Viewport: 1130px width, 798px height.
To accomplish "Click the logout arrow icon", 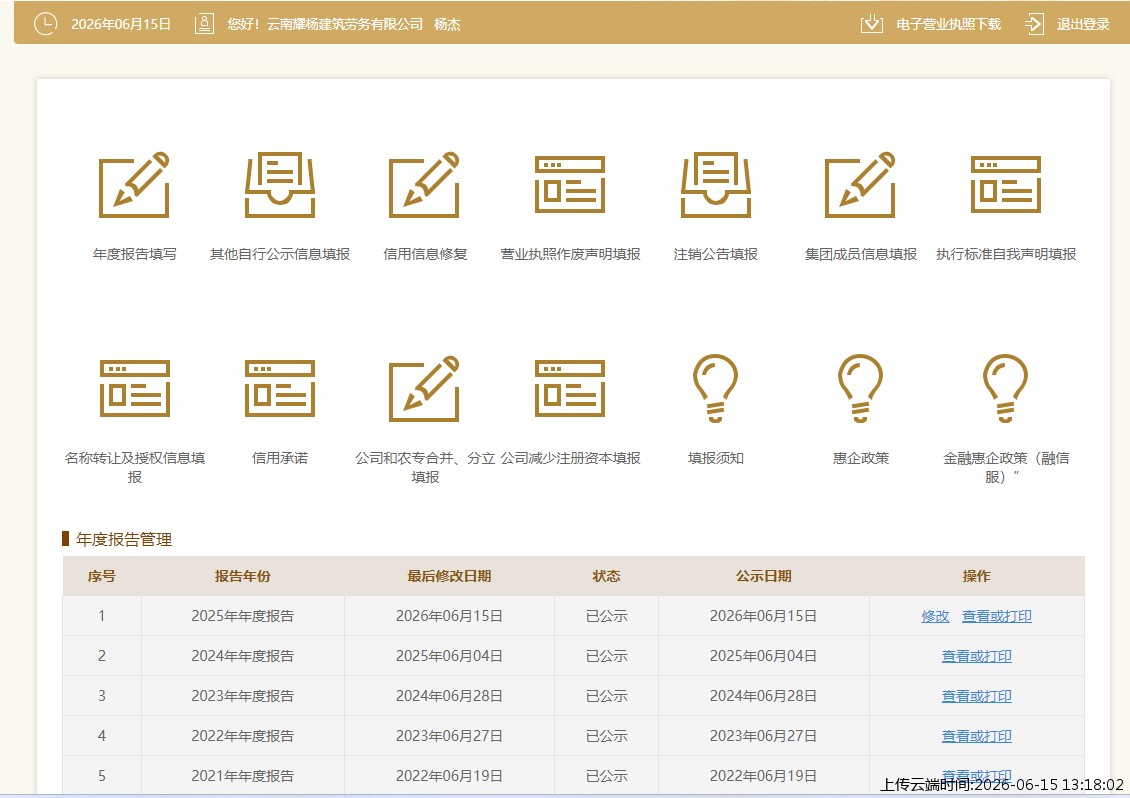I will click(x=1034, y=24).
